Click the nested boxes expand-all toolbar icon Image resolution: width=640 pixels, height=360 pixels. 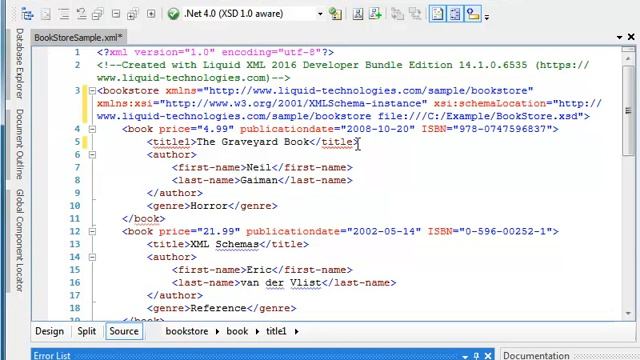[132, 14]
